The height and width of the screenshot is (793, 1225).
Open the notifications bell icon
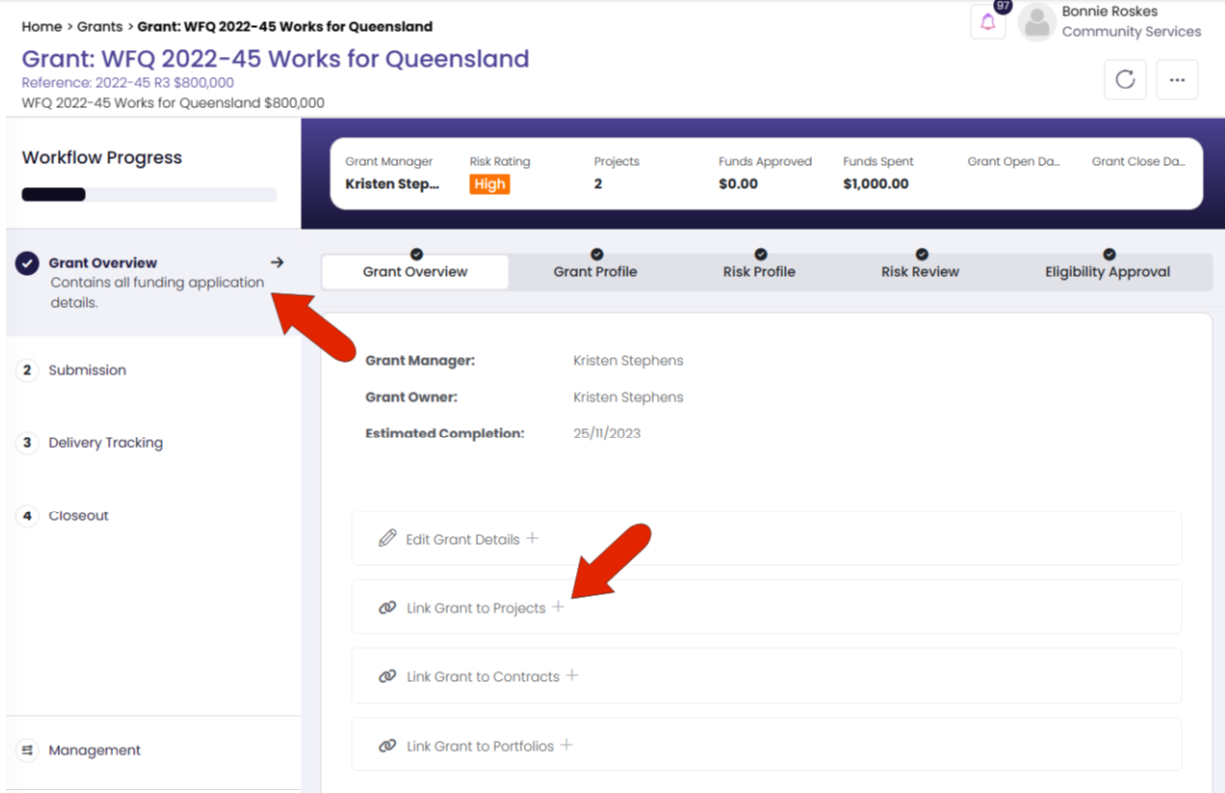[988, 23]
